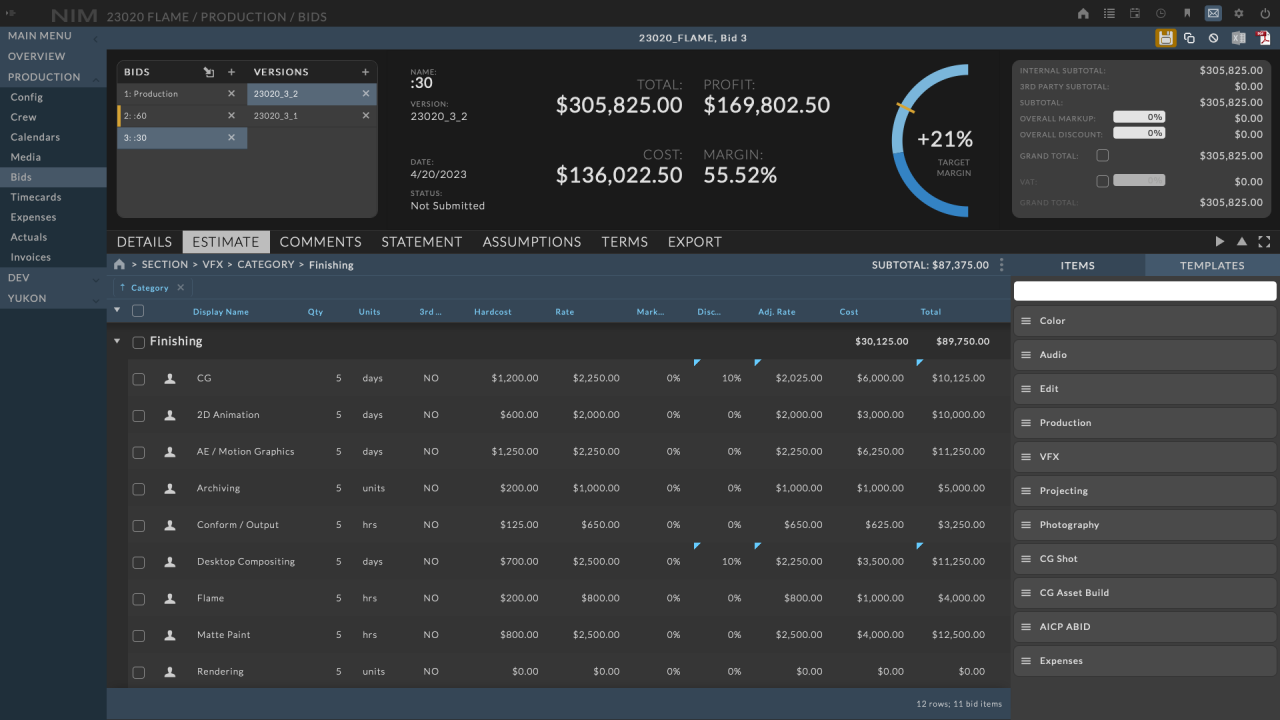The image size is (1280, 720).
Task: Set the Overall Markup percentage field
Action: (1138, 117)
